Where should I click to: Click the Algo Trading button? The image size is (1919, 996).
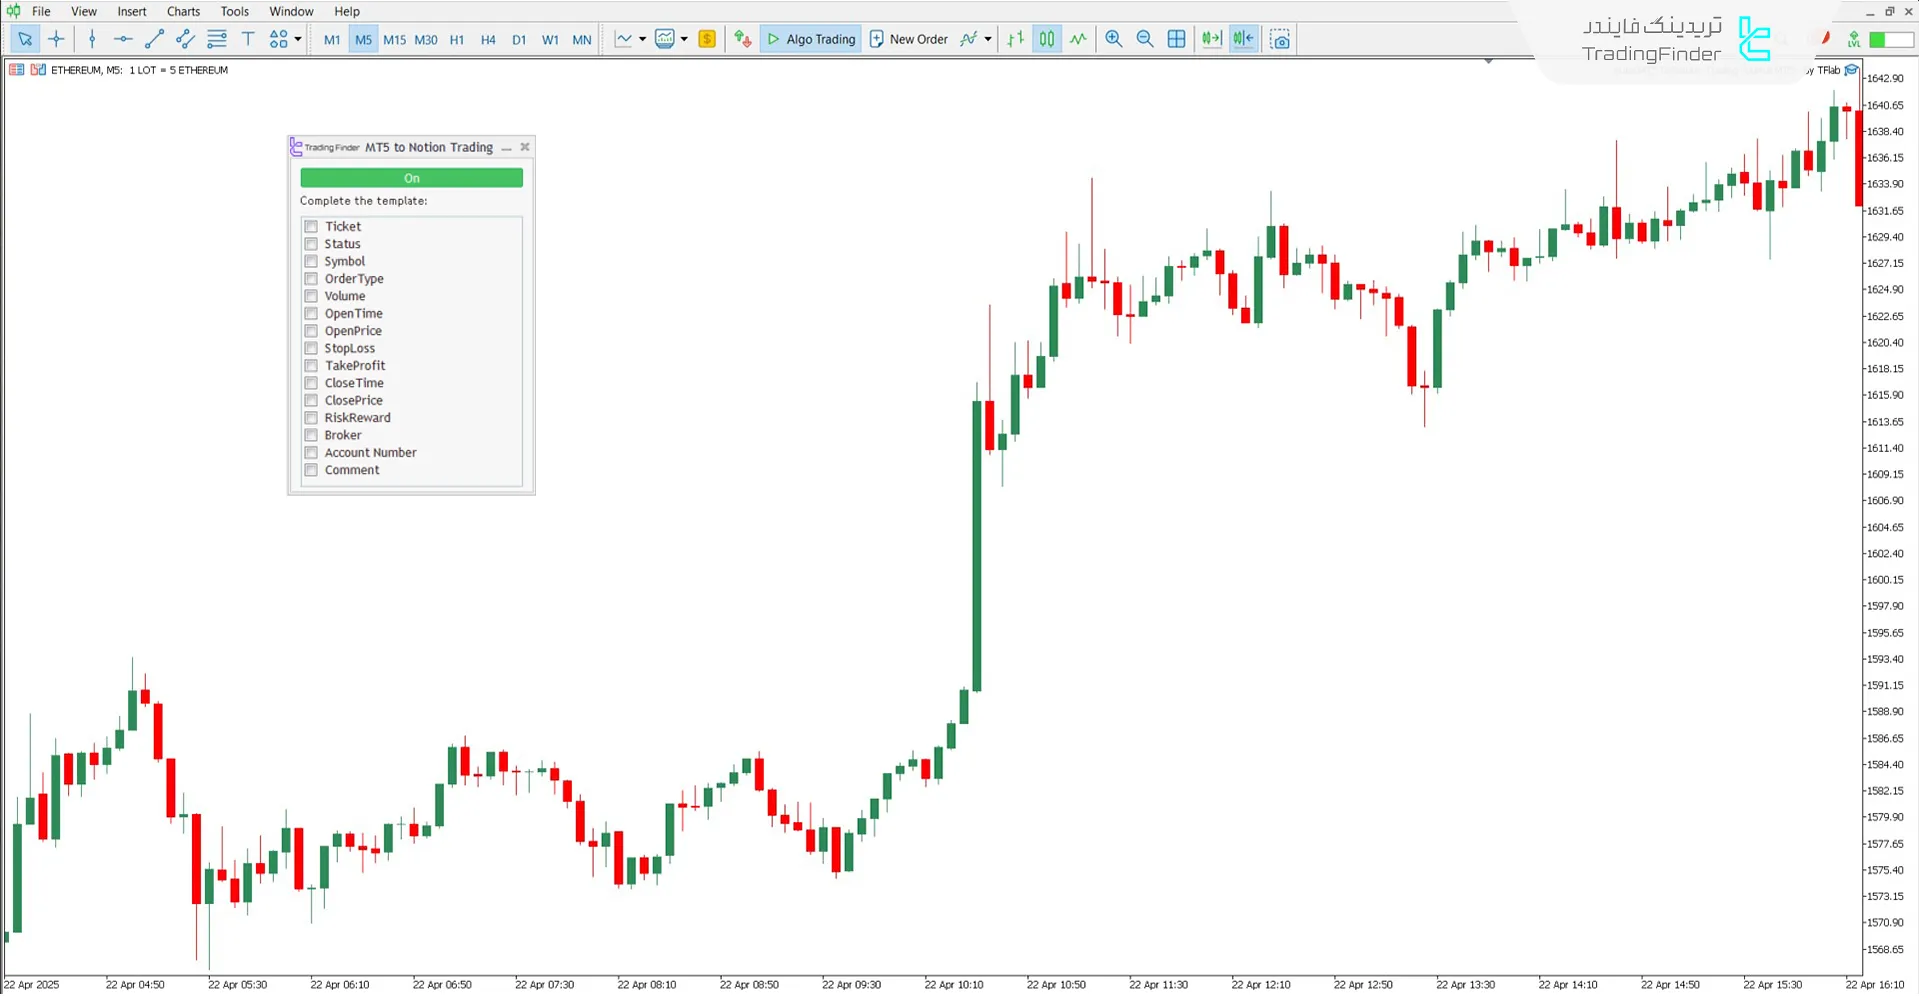(811, 39)
